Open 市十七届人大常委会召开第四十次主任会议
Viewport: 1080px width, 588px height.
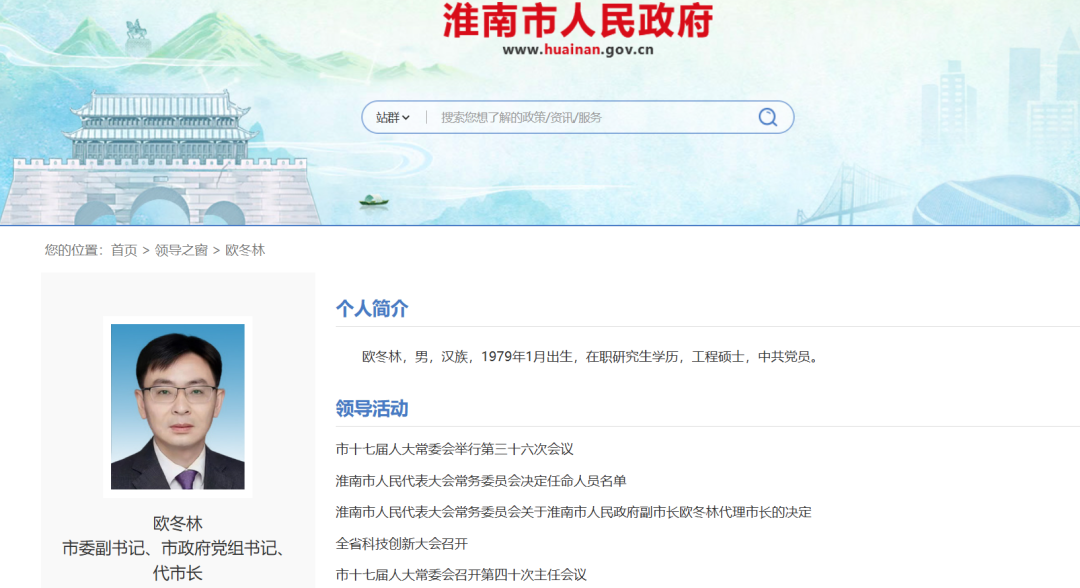tap(461, 575)
